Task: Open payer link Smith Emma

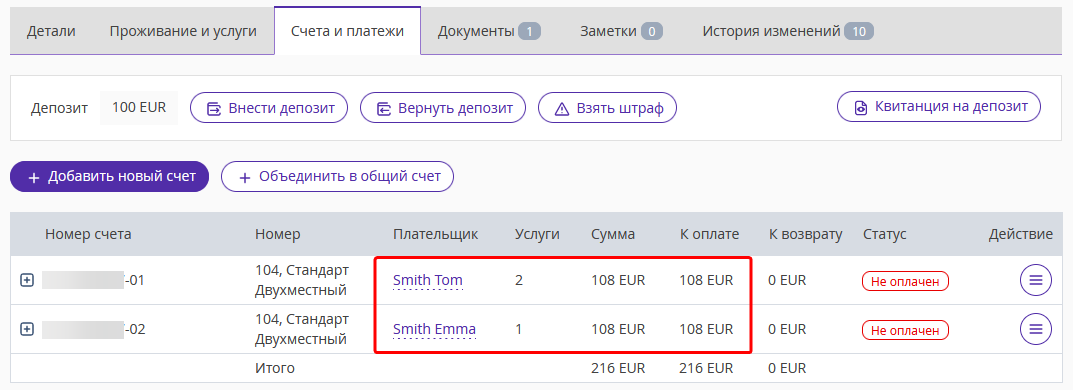Action: (435, 329)
